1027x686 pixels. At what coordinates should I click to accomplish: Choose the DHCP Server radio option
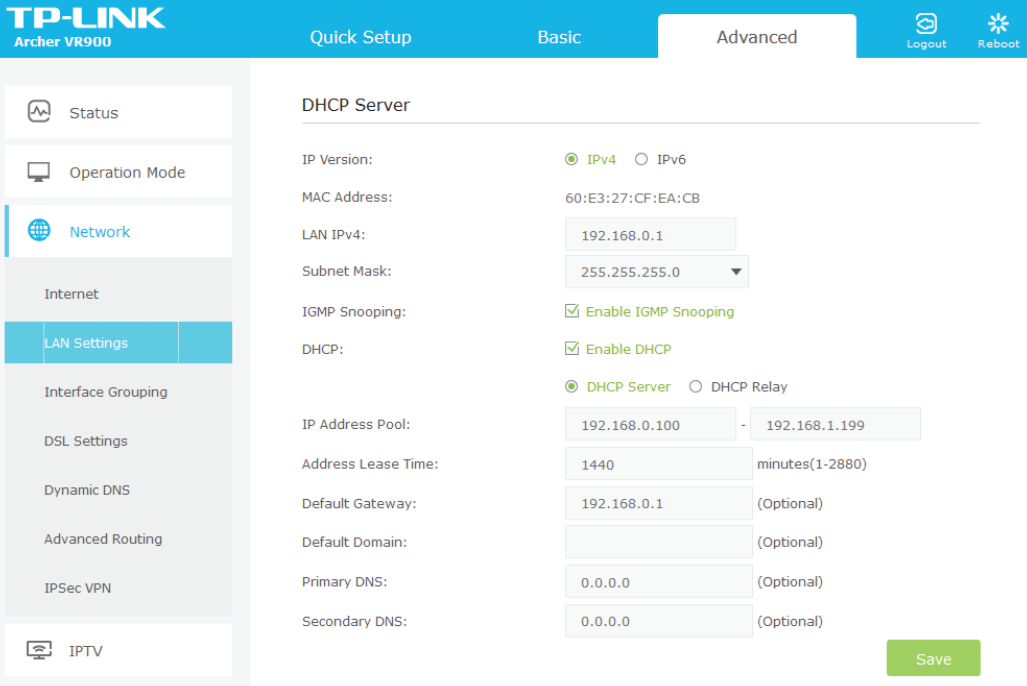[x=571, y=387]
